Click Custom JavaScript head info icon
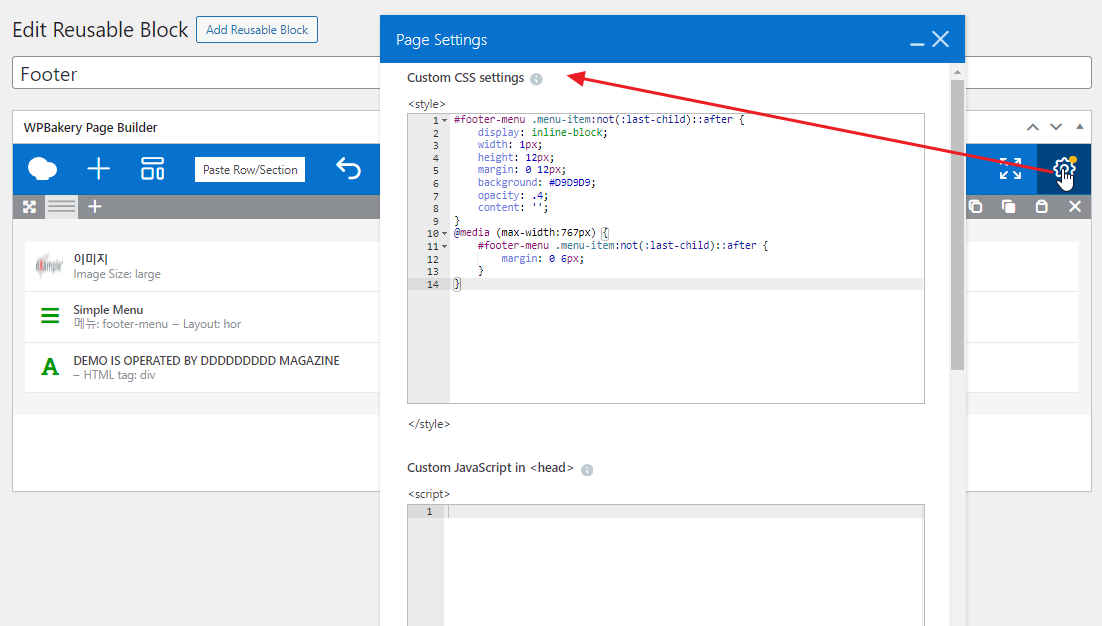This screenshot has width=1102, height=626. [x=587, y=469]
